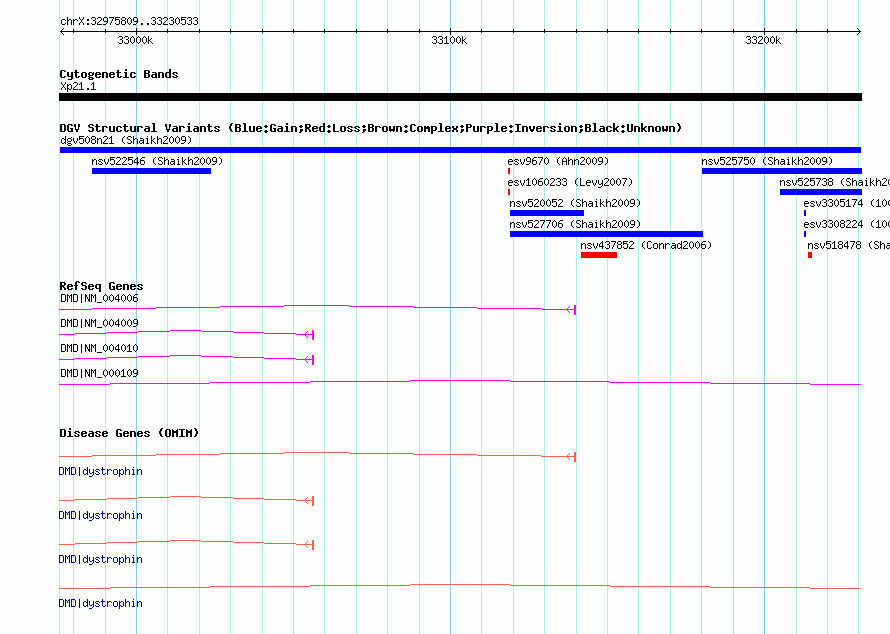Click the 33000k ruler tick label

click(x=135, y=40)
